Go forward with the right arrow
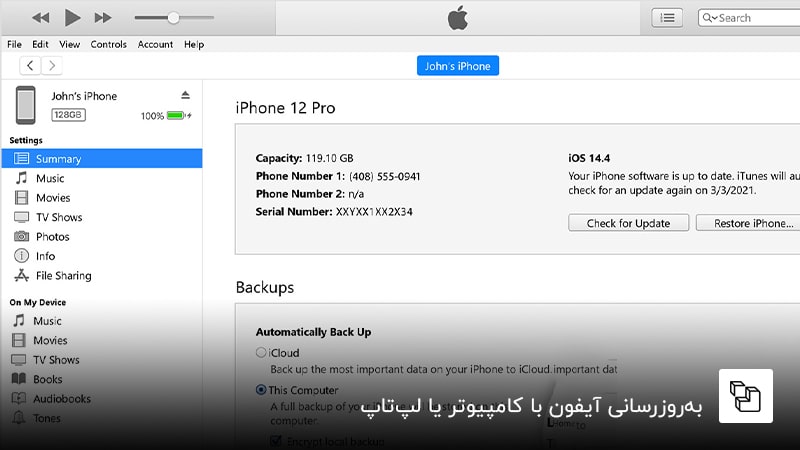The image size is (800, 450). coord(52,65)
